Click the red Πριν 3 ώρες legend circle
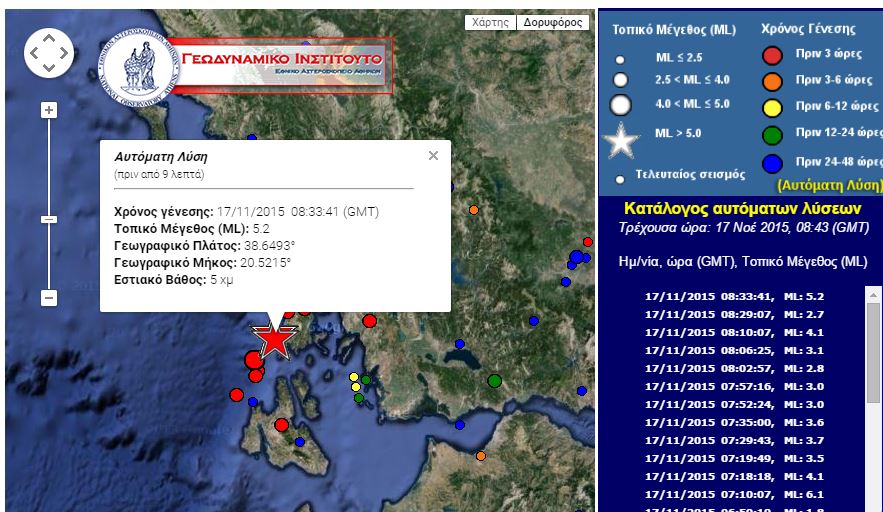Image resolution: width=883 pixels, height=512 pixels. point(772,55)
